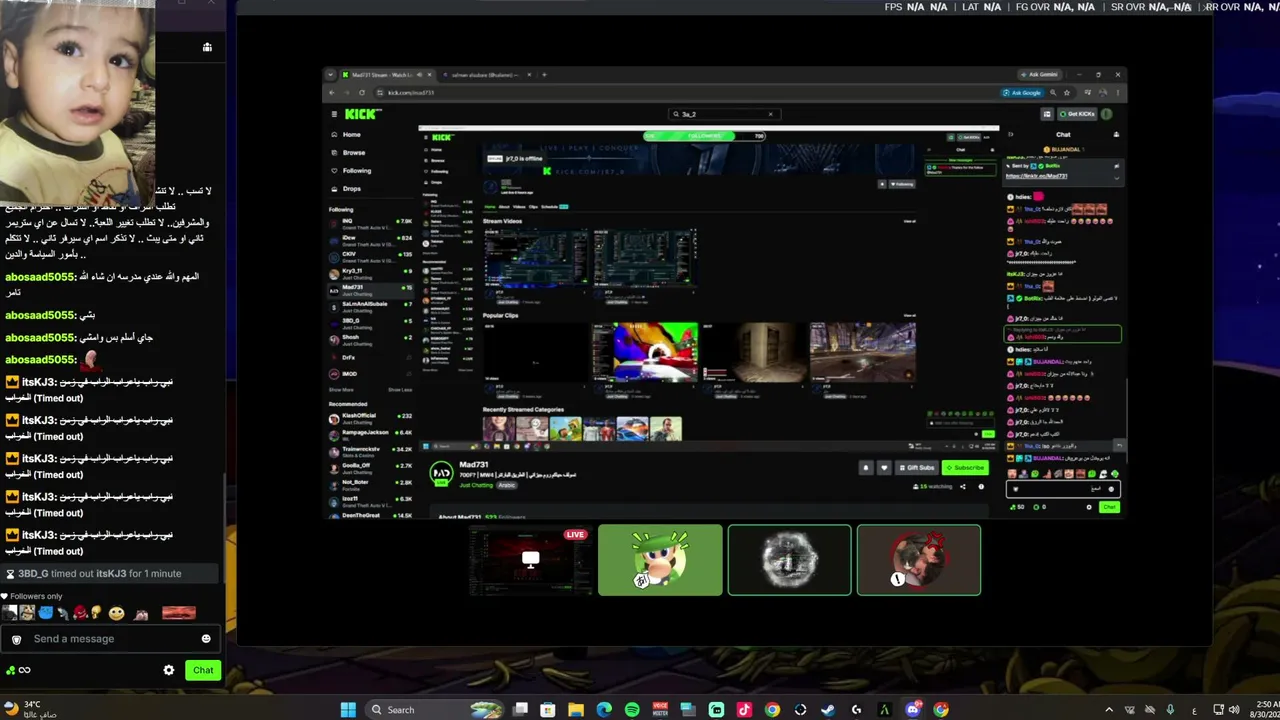The width and height of the screenshot is (1280, 720).
Task: Switch to the salman alsubaie browser tab
Action: [x=486, y=75]
